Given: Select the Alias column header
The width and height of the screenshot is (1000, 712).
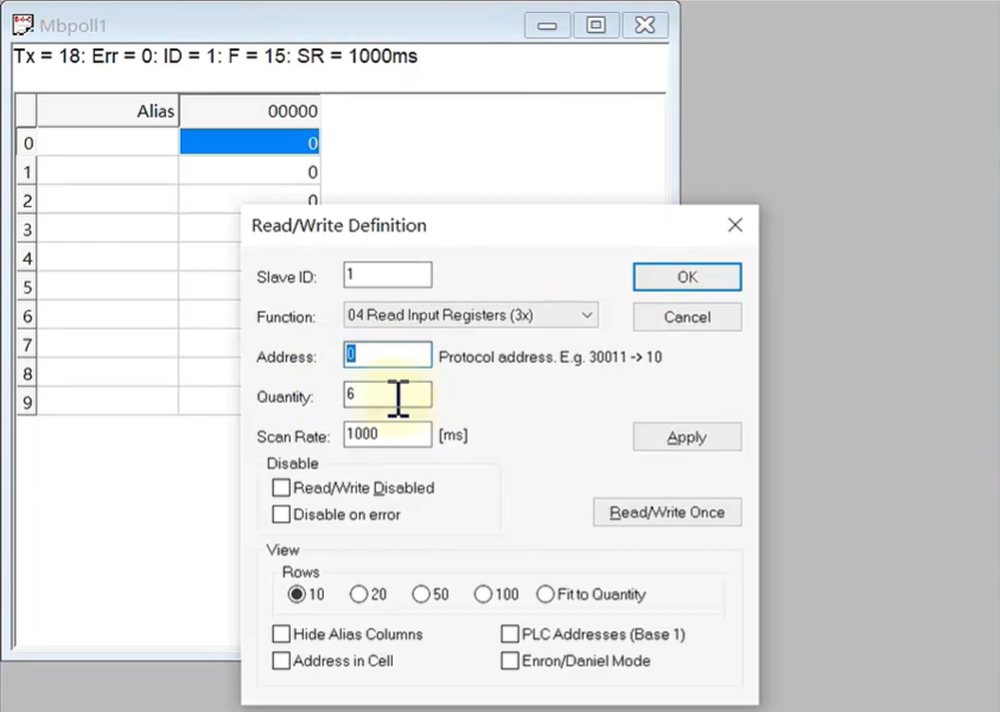Looking at the screenshot, I should (x=107, y=112).
